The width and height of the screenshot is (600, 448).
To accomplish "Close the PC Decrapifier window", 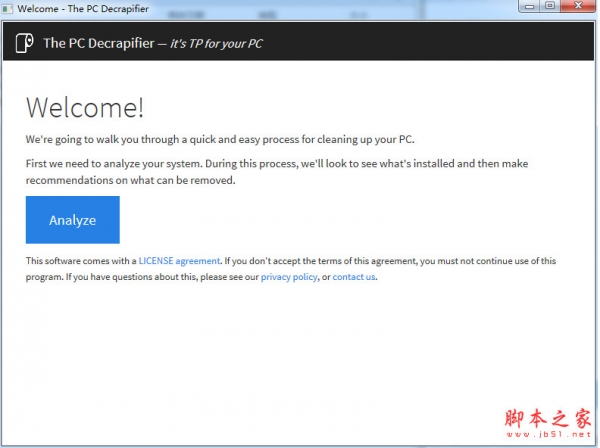I will tap(578, 6).
